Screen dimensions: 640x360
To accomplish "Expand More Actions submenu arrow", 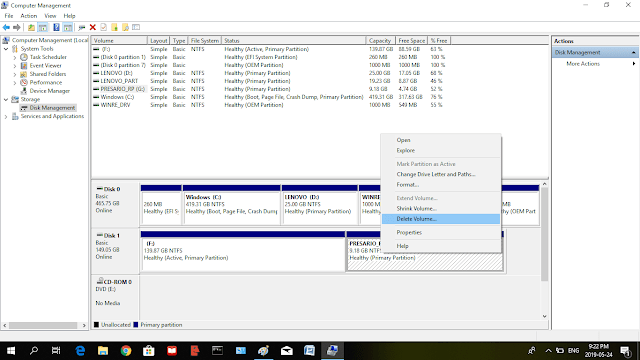I will point(633,64).
